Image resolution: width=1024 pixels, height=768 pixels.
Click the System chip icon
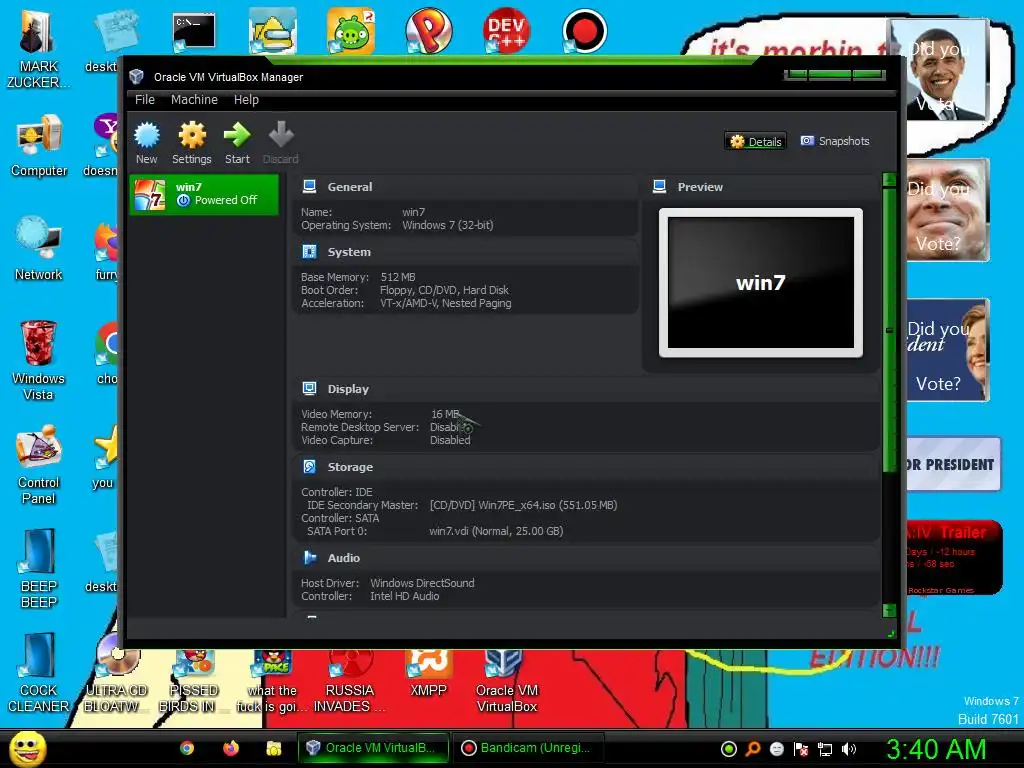pyautogui.click(x=310, y=252)
